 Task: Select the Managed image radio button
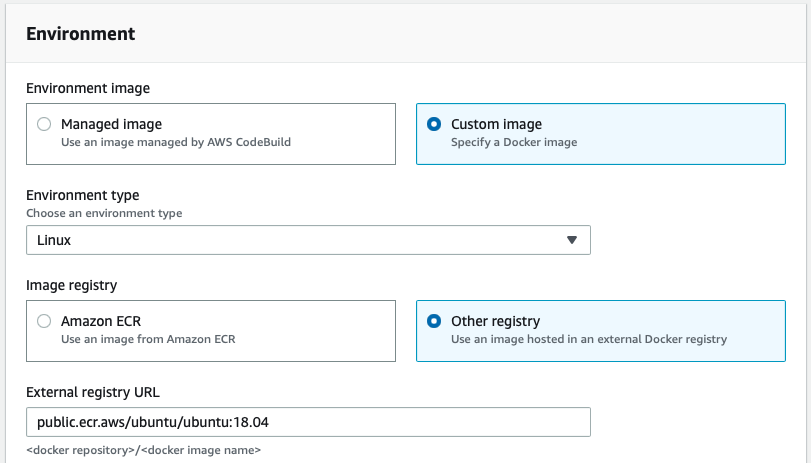pyautogui.click(x=43, y=125)
